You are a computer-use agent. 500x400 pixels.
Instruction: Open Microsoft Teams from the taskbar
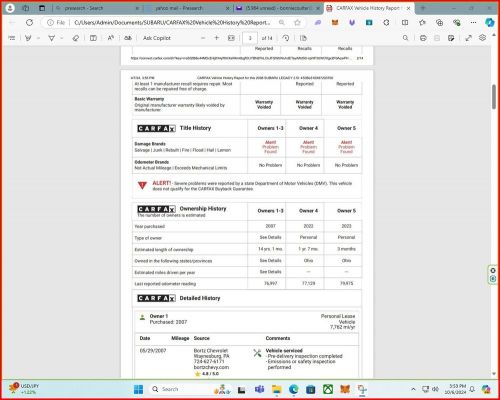pos(259,389)
